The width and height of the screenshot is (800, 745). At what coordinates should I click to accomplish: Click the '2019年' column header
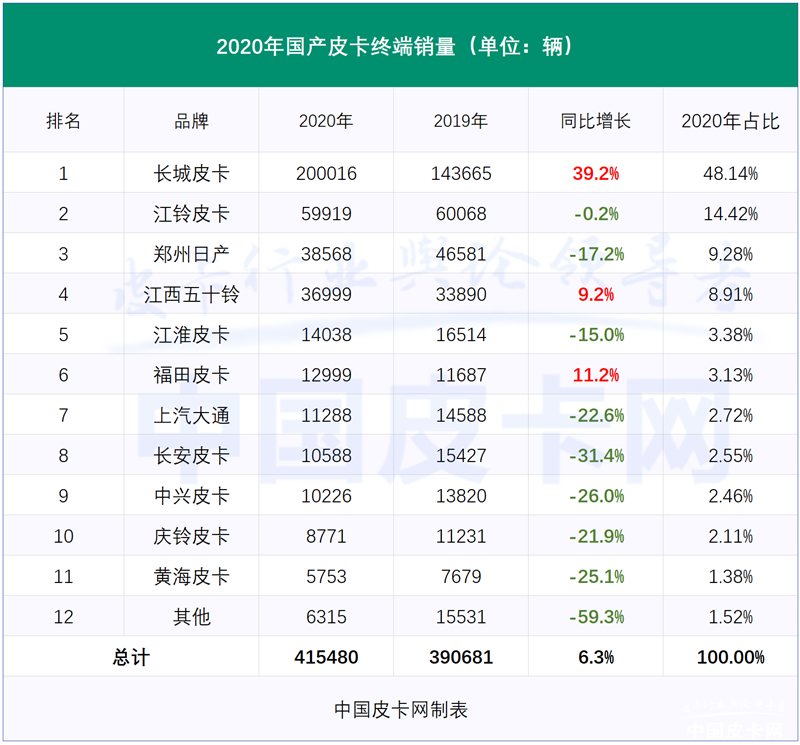(461, 121)
